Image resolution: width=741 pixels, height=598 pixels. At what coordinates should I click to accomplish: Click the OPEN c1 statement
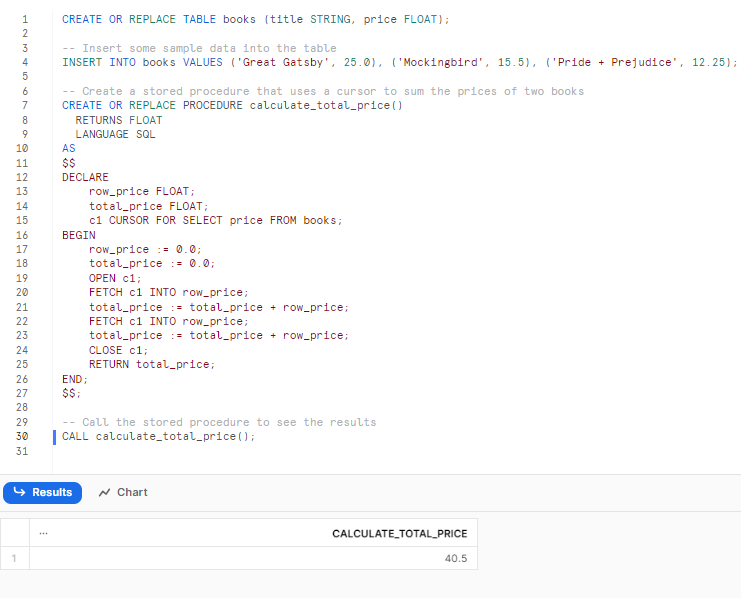(x=115, y=278)
